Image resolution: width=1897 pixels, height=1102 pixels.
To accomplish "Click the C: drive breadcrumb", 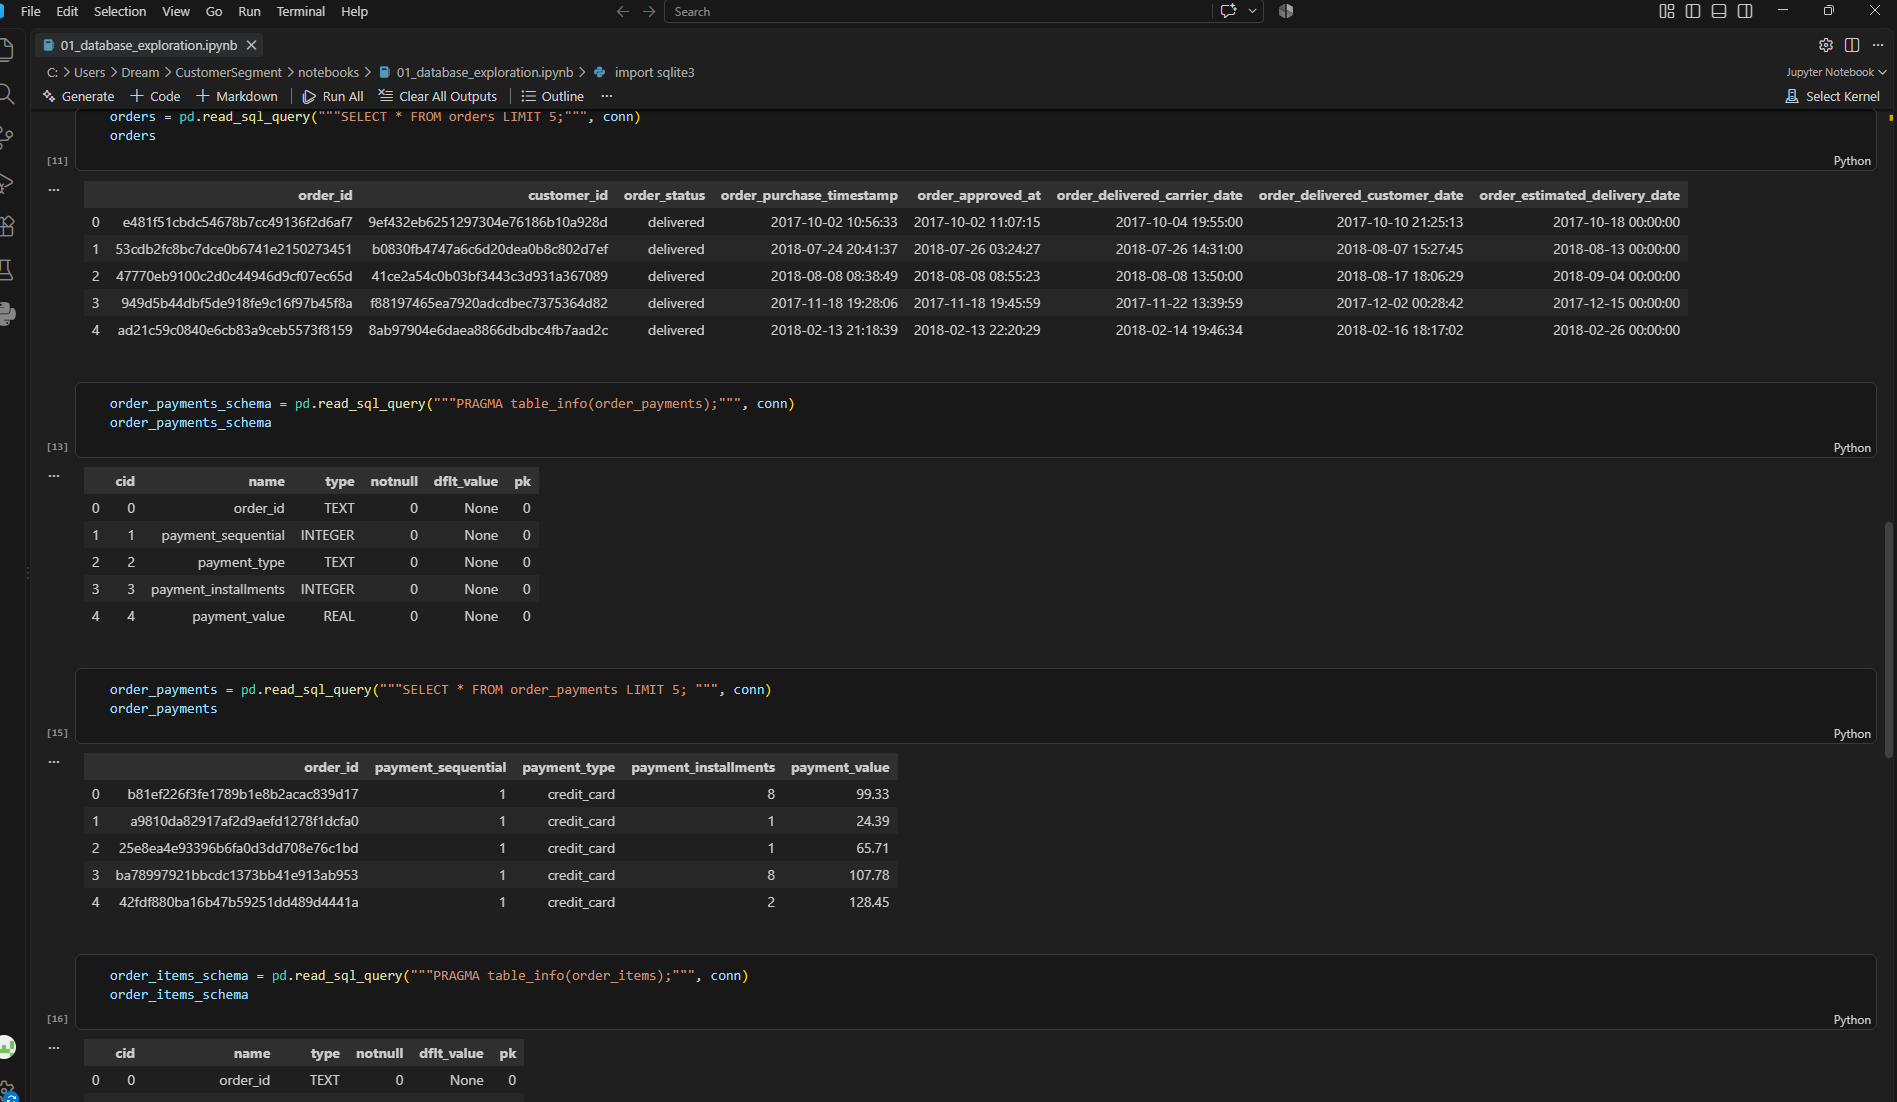I will click(x=52, y=72).
